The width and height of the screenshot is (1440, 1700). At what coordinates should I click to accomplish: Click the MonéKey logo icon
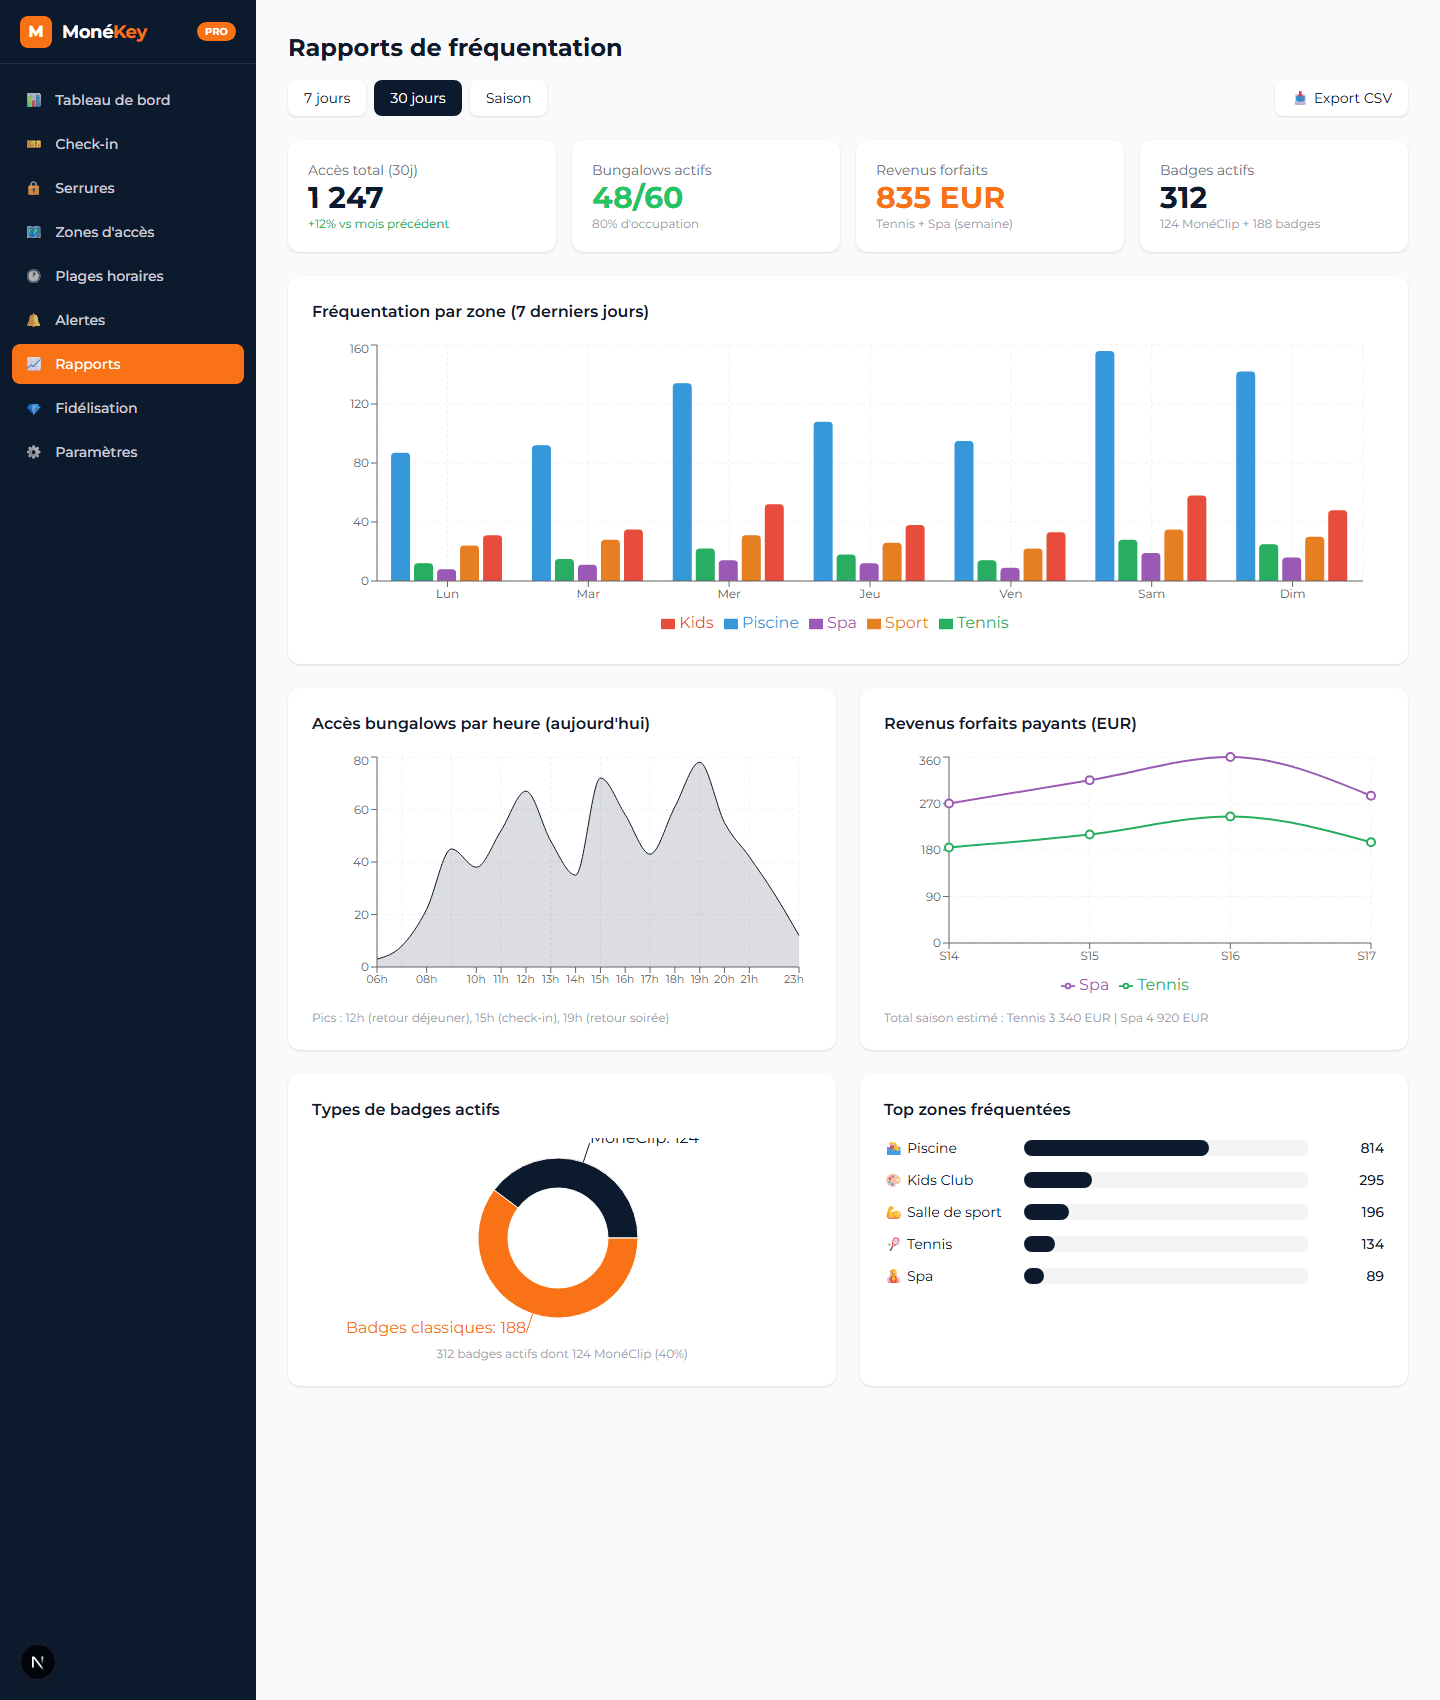[x=36, y=32]
